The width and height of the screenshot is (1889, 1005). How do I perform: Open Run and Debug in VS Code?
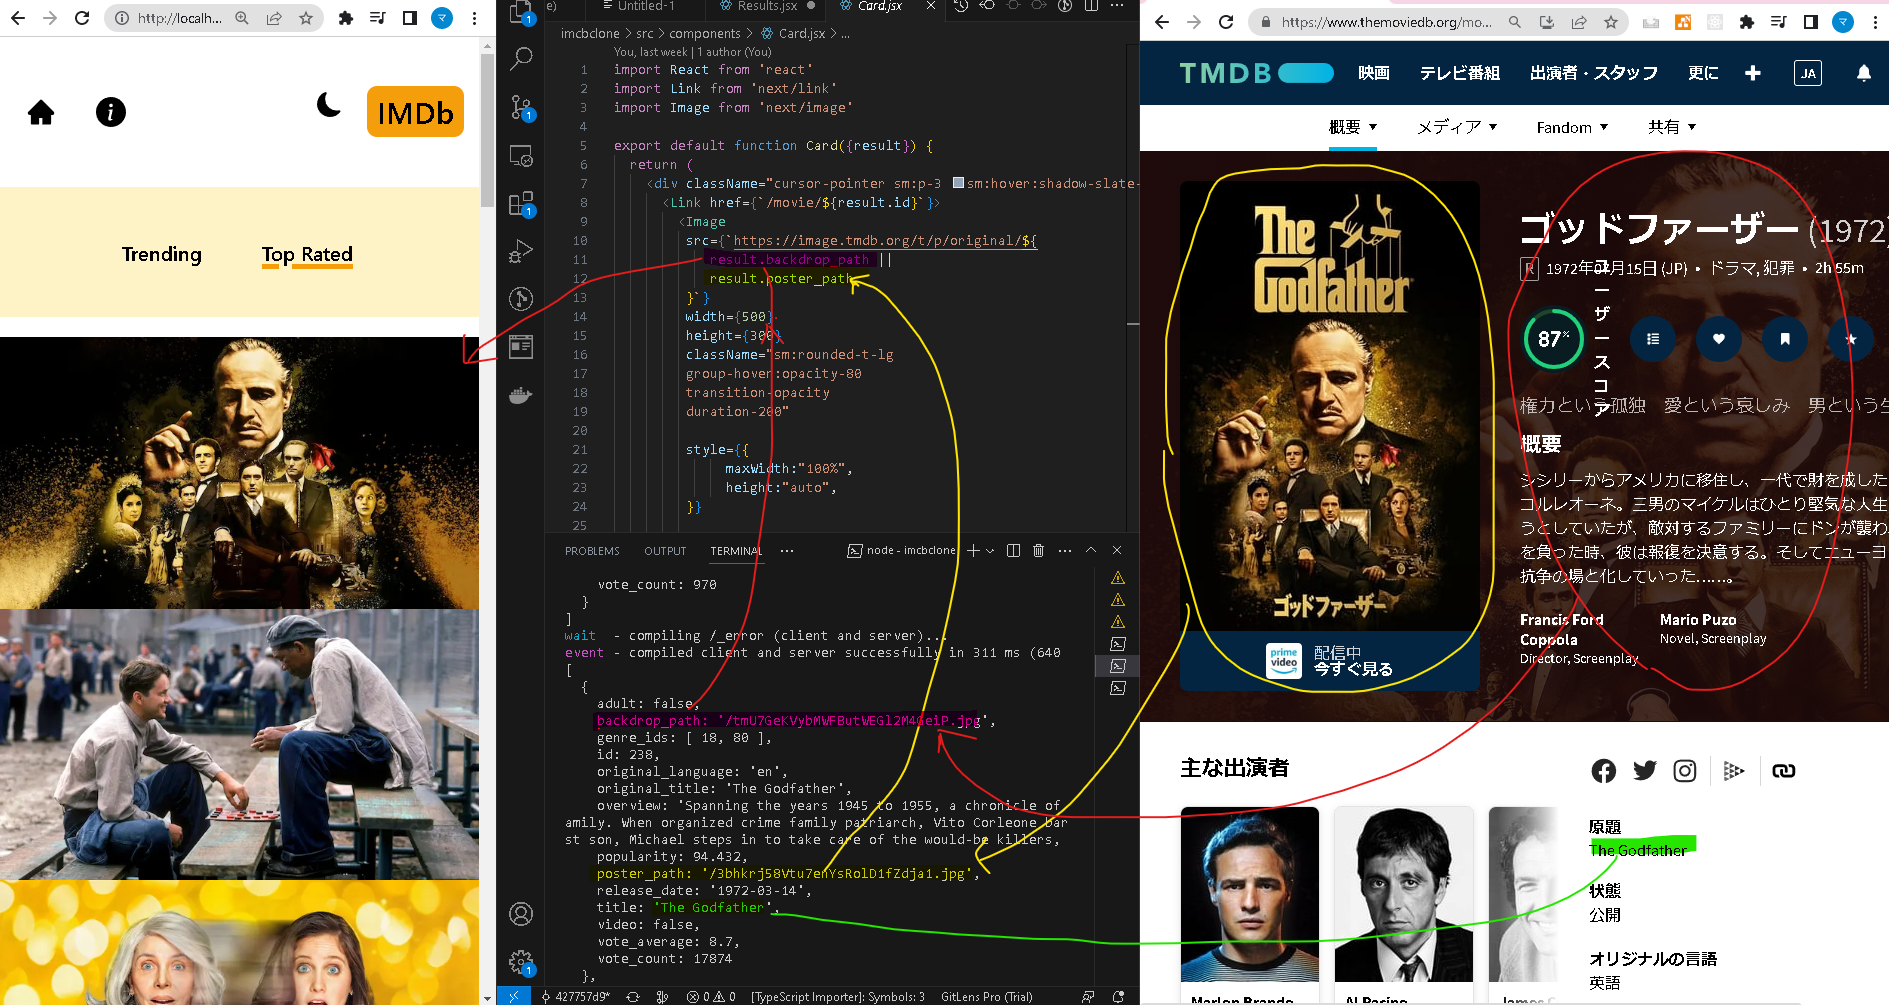pyautogui.click(x=521, y=251)
